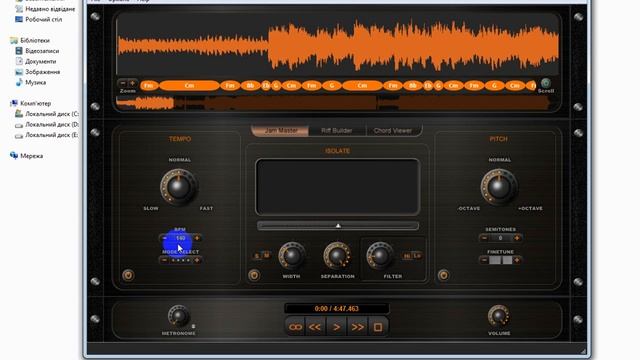Increase Finetune with plus button
The width and height of the screenshot is (640, 360).
point(517,260)
